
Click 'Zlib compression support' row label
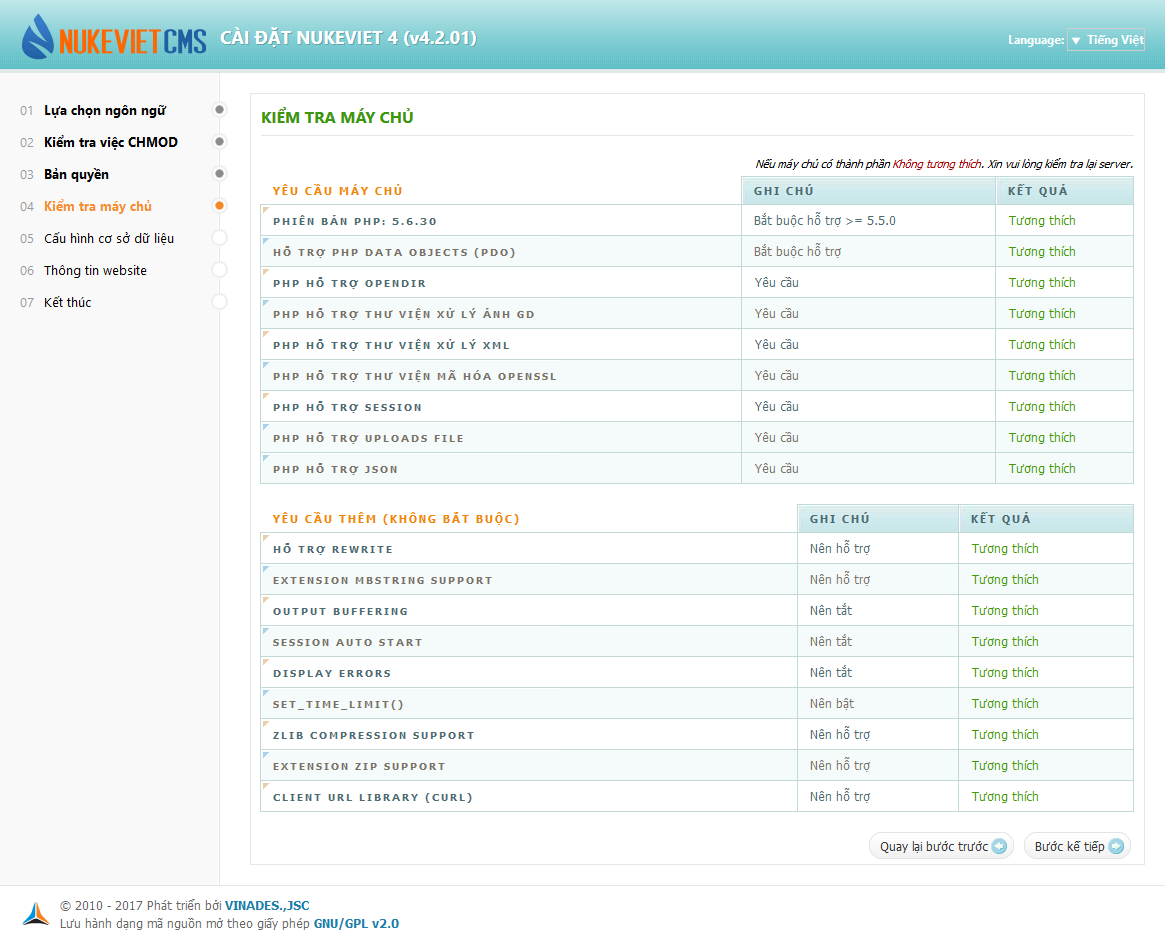[374, 735]
